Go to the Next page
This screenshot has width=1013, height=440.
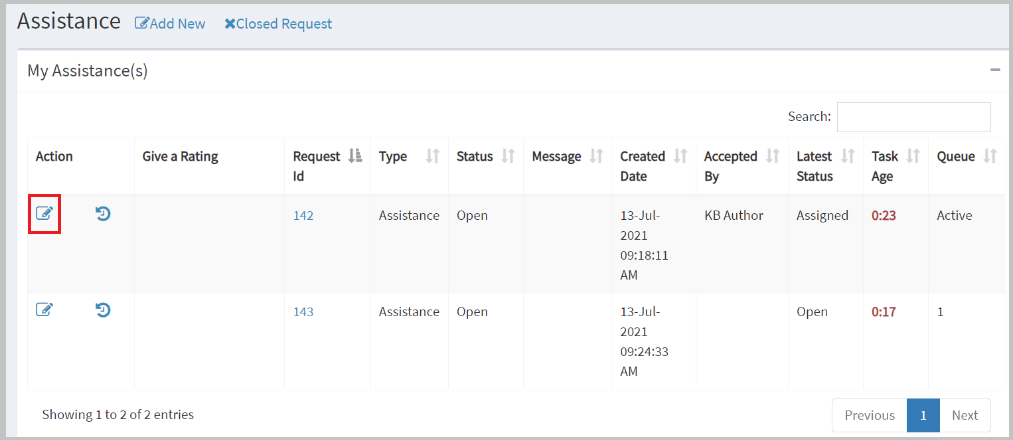tap(965, 415)
